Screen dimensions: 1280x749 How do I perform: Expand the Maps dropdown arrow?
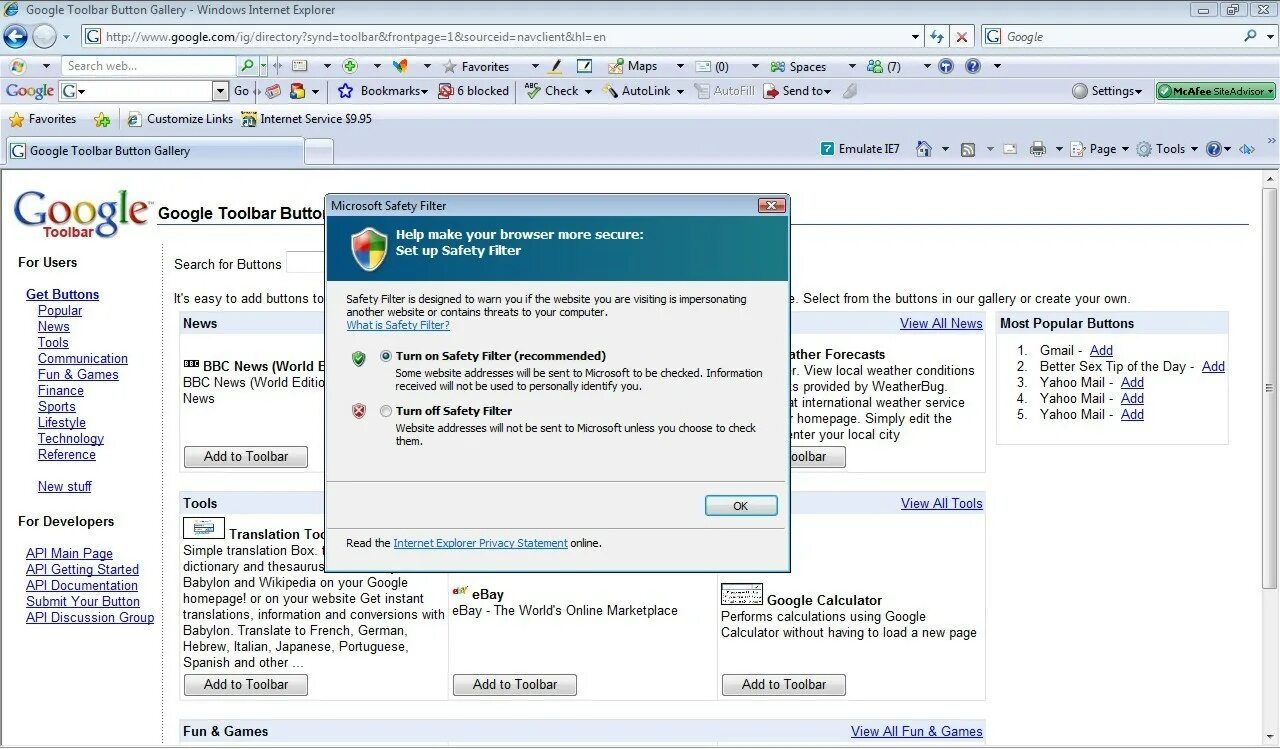[x=680, y=66]
